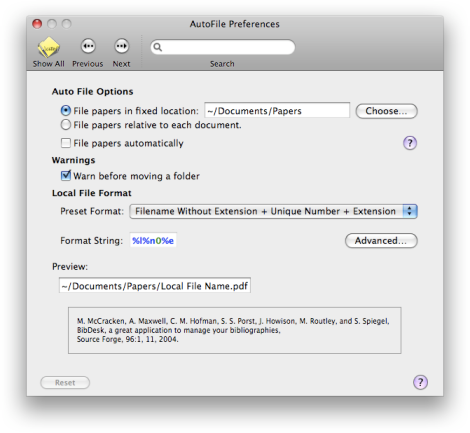Click the Show All preferences icon
Image resolution: width=470 pixels, height=433 pixels.
pyautogui.click(x=49, y=48)
